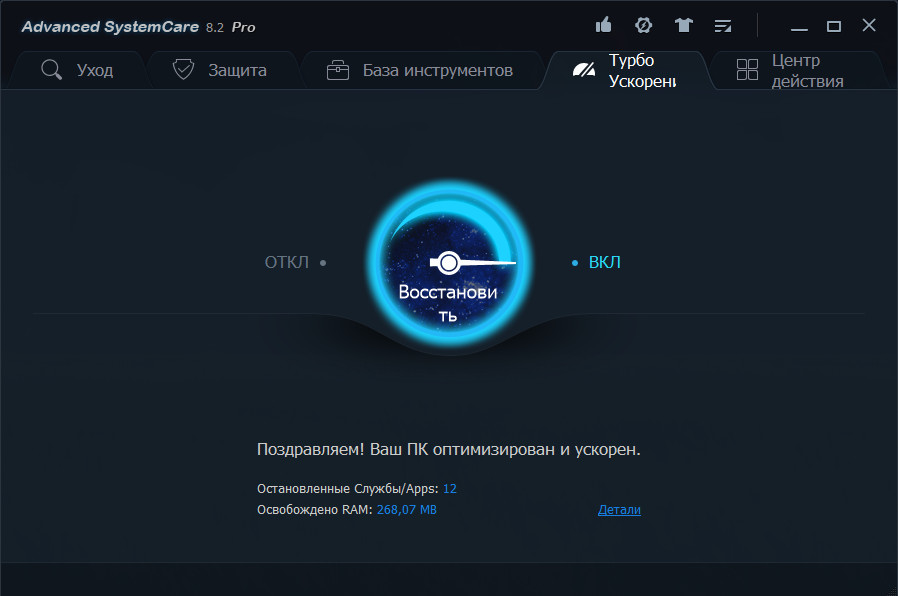Click the Advanced SystemCare 8.2 Pro title
Viewport: 898px width, 596px height.
tap(139, 27)
